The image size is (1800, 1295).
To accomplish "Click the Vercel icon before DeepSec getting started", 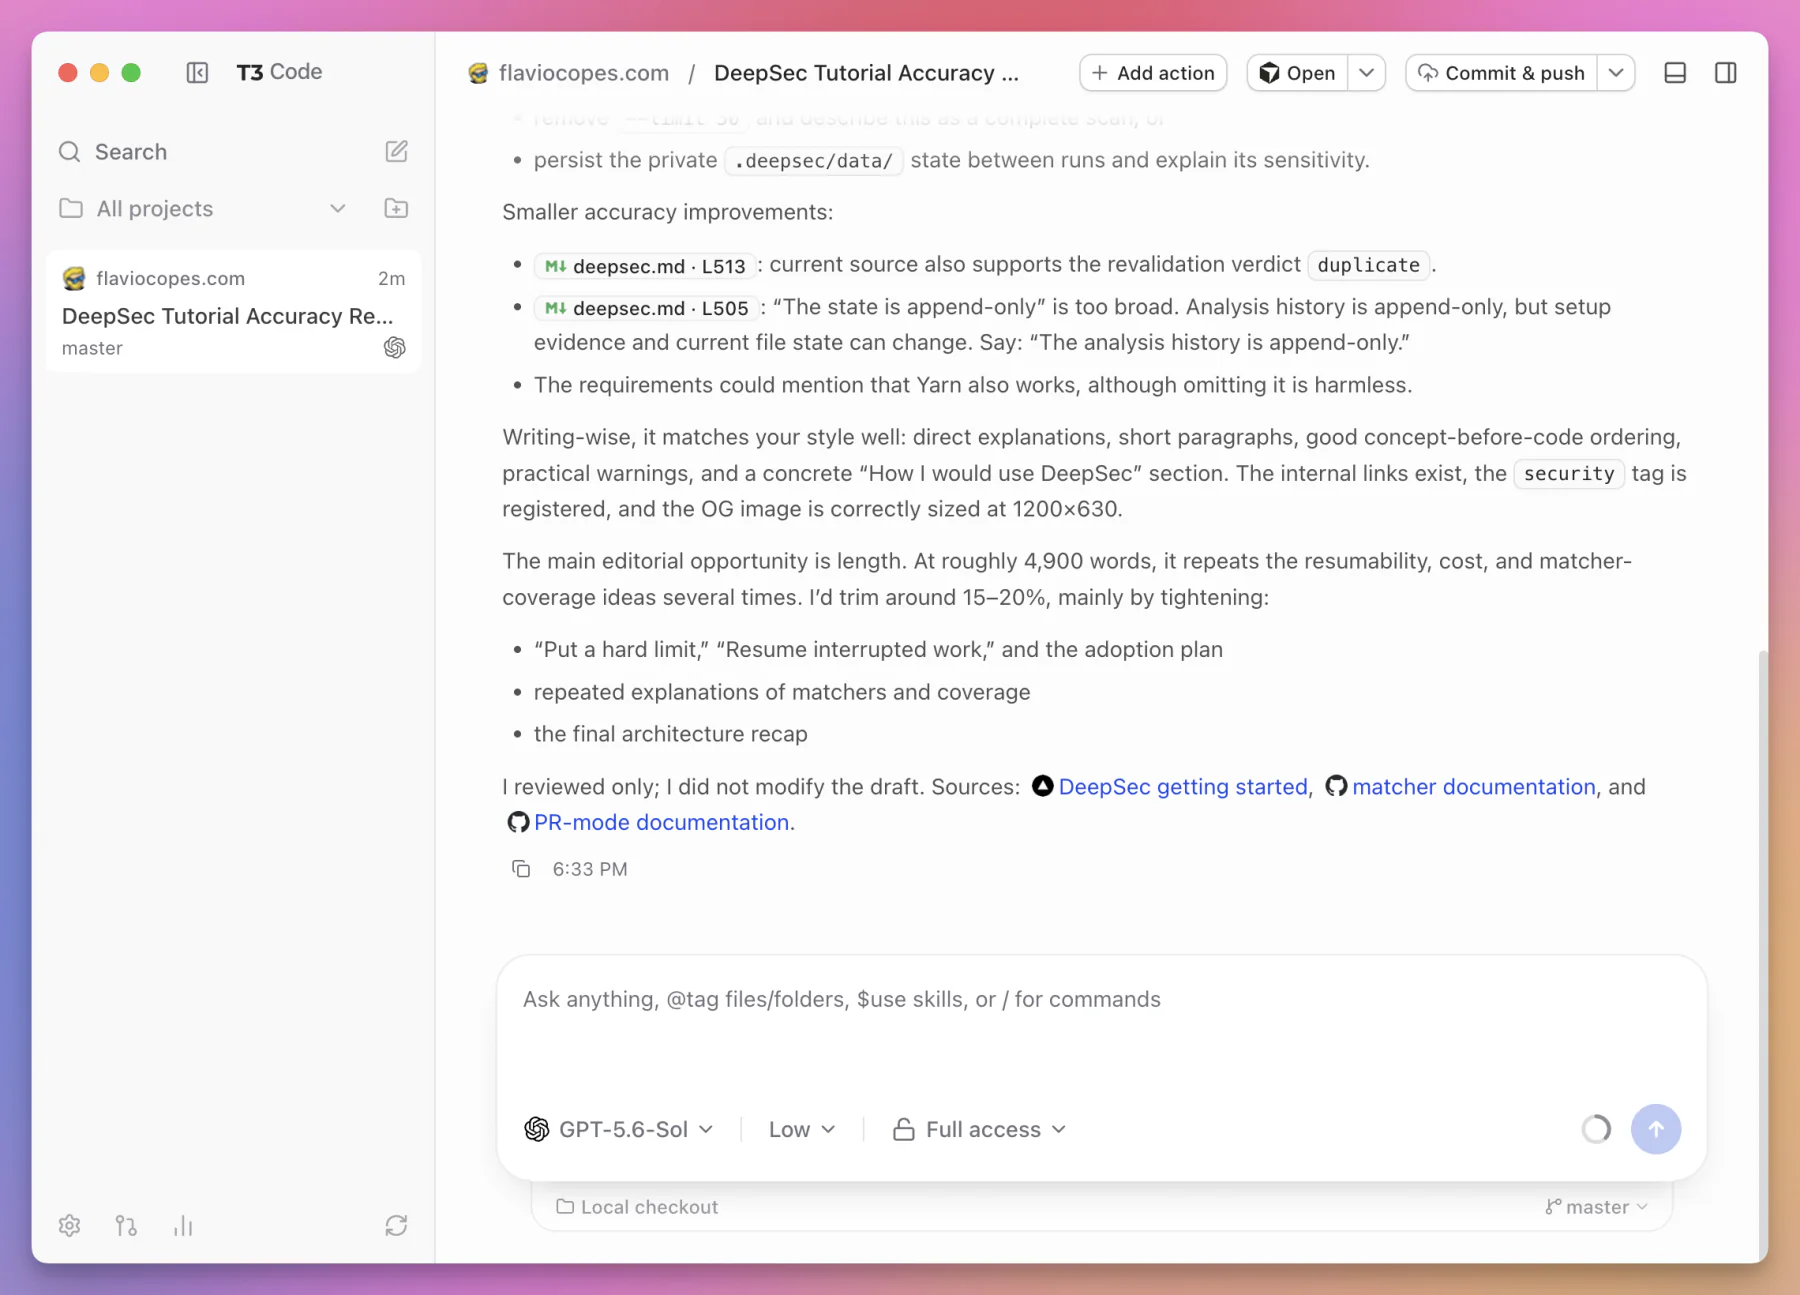I will pos(1042,786).
